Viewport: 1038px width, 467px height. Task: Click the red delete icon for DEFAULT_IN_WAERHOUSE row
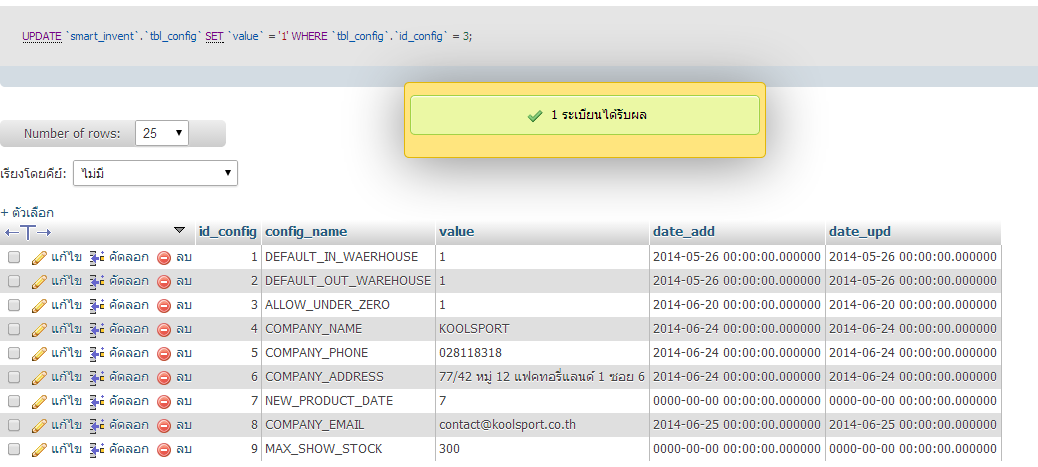coord(164,258)
